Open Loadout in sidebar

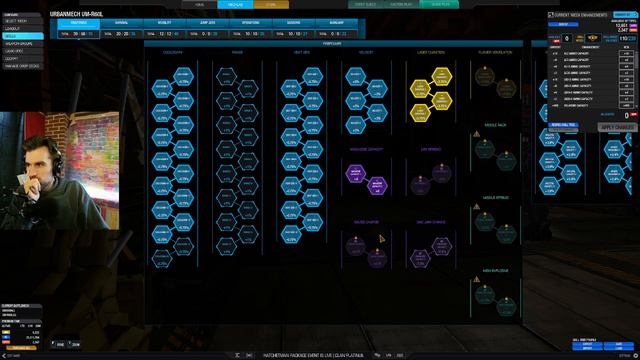coord(22,29)
